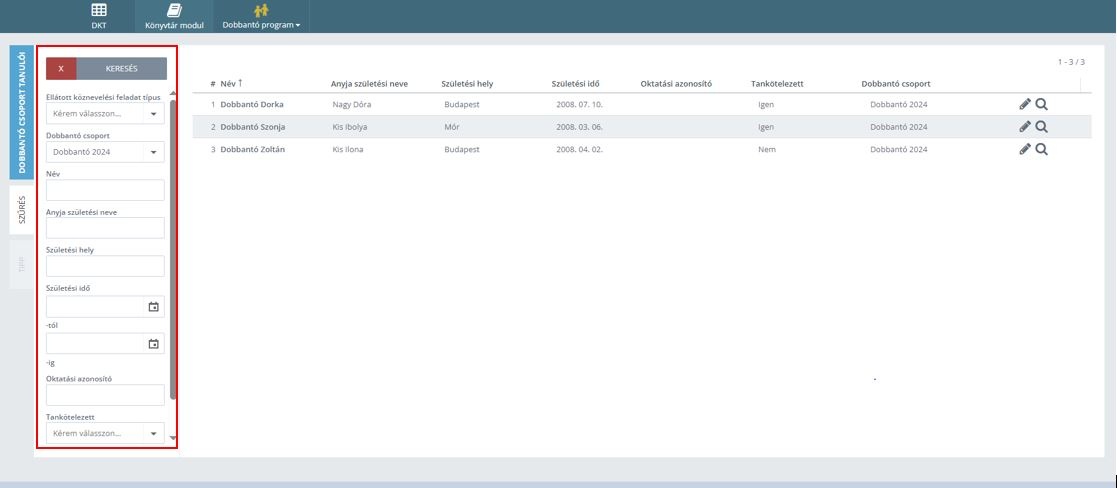Expand the Dobbantó program menu
Viewport: 1117px width, 488px height.
click(x=261, y=25)
